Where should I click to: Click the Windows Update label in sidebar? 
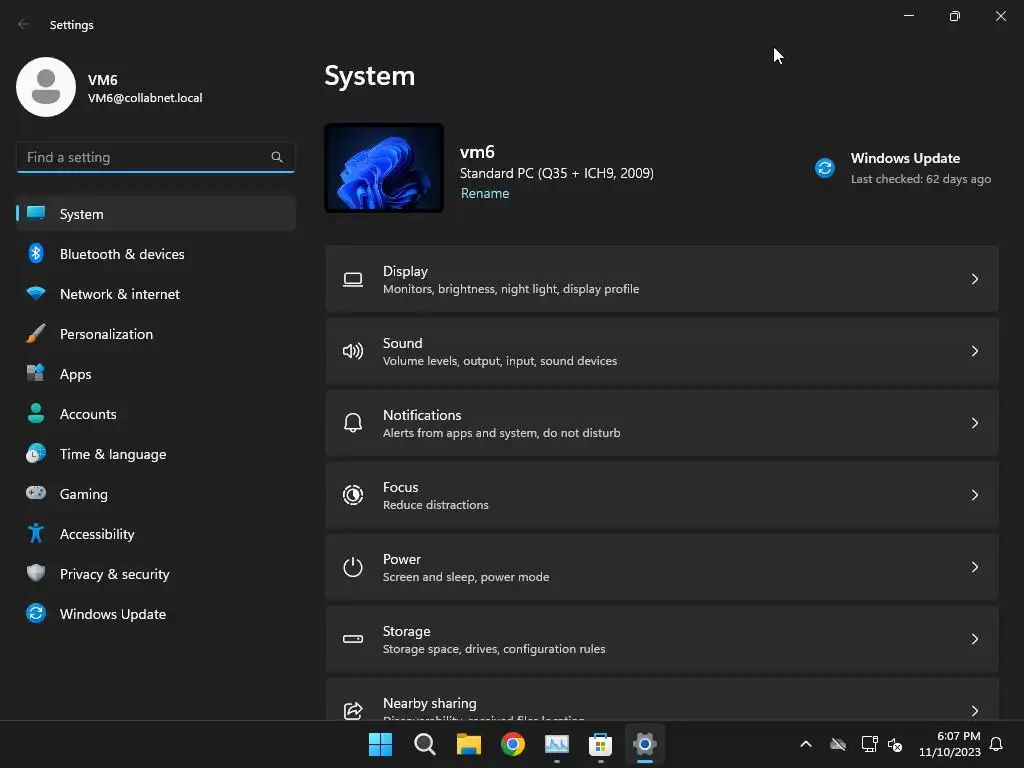coord(112,614)
